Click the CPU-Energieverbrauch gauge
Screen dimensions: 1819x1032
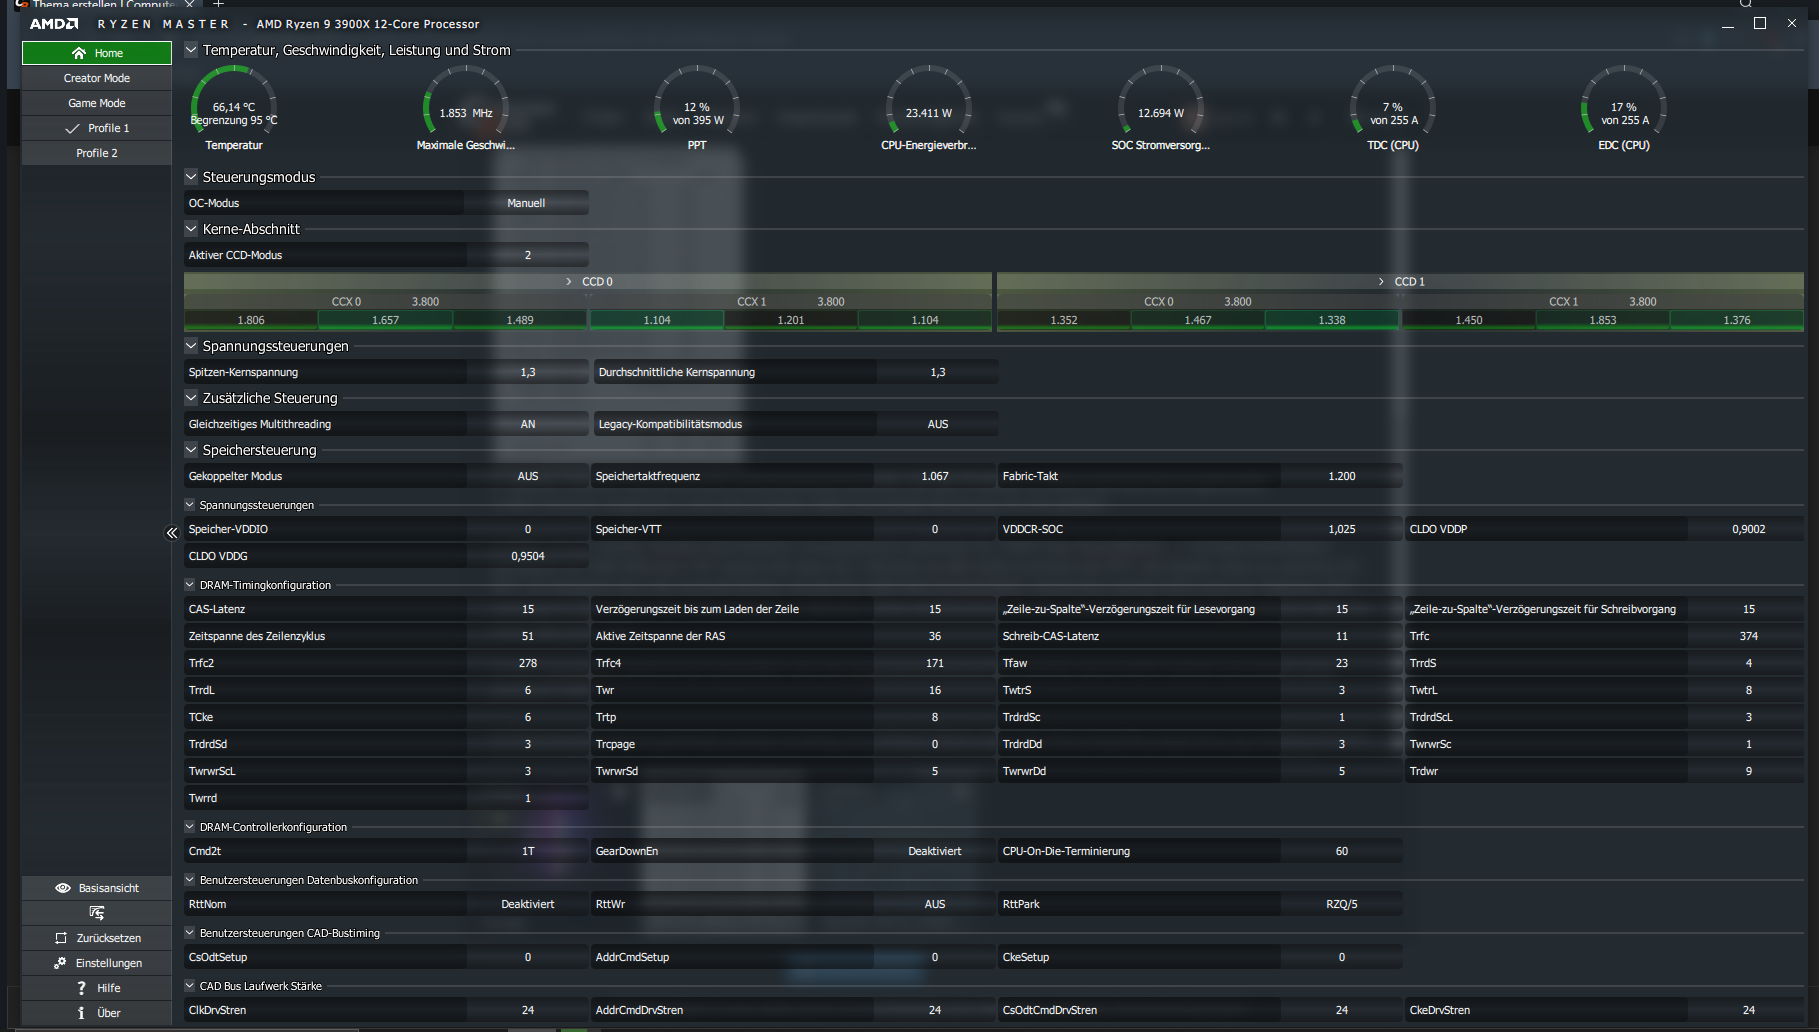pos(929,108)
